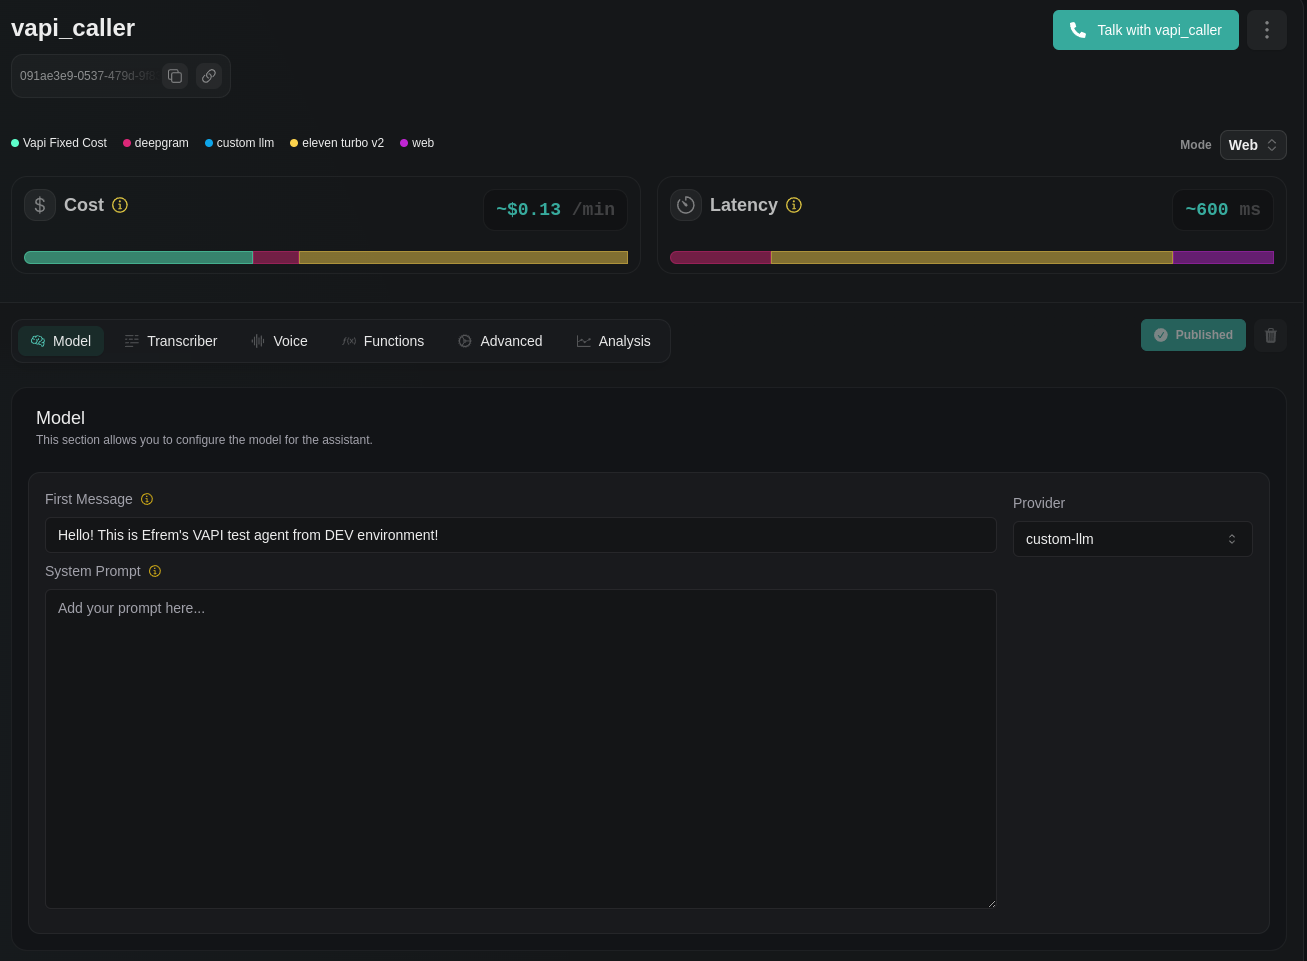This screenshot has width=1307, height=961.
Task: Click the System Prompt info icon
Action: click(x=155, y=571)
